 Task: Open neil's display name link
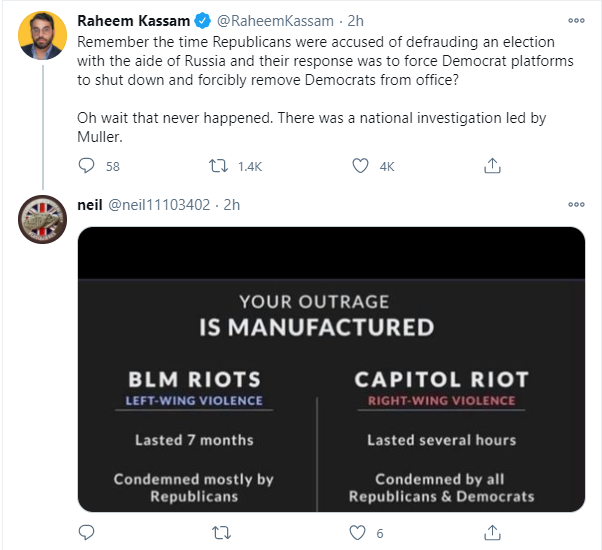click(90, 204)
